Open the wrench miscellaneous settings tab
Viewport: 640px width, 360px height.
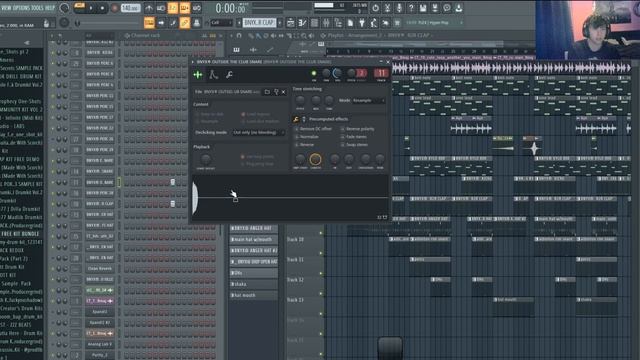[229, 75]
